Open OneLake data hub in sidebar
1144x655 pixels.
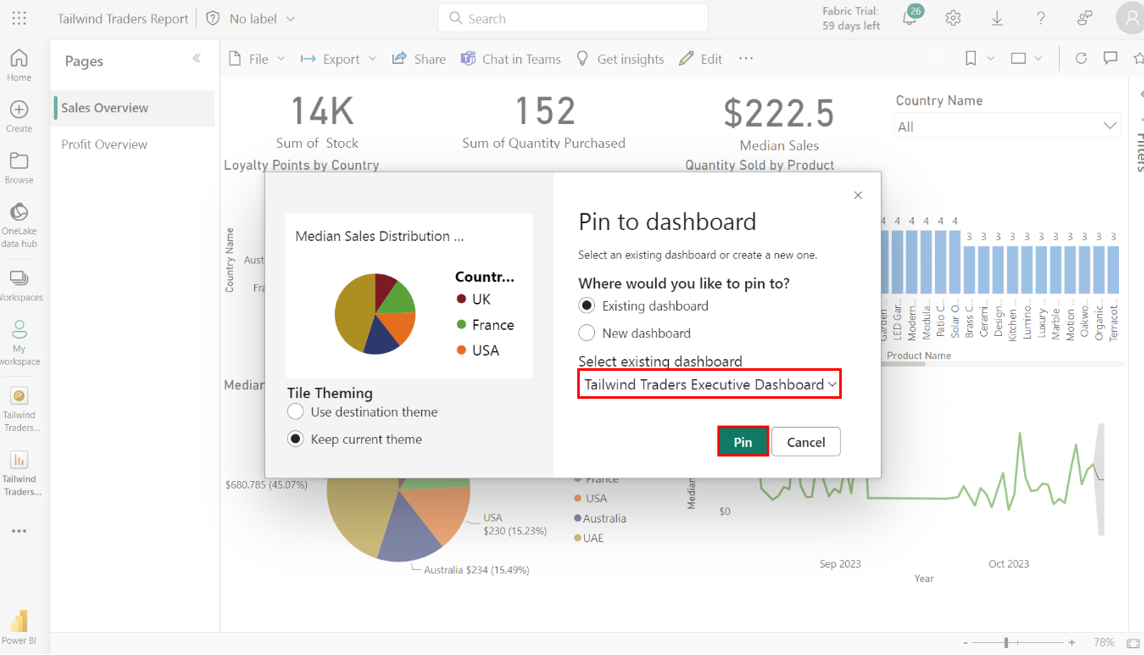pos(19,224)
